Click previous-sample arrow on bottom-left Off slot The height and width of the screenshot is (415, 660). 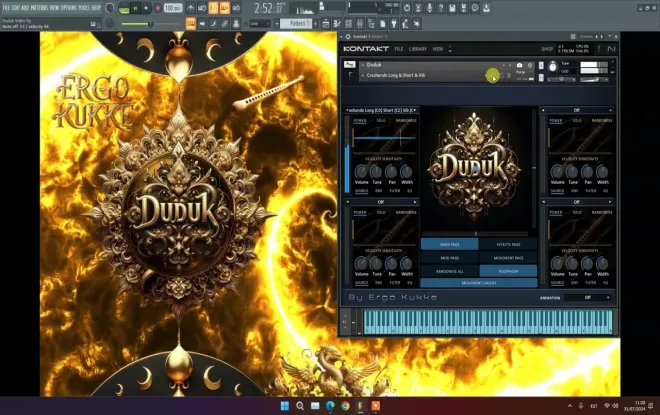[x=348, y=202]
